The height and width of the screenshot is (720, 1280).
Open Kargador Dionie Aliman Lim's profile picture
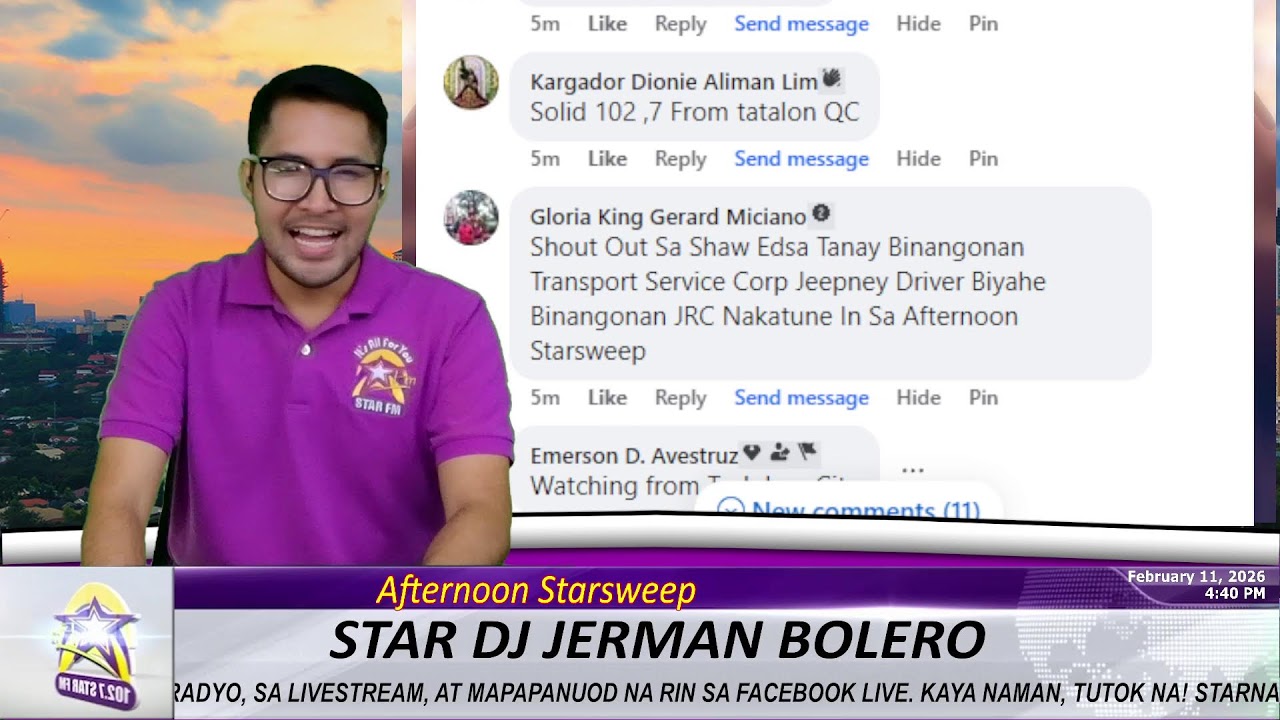click(471, 82)
